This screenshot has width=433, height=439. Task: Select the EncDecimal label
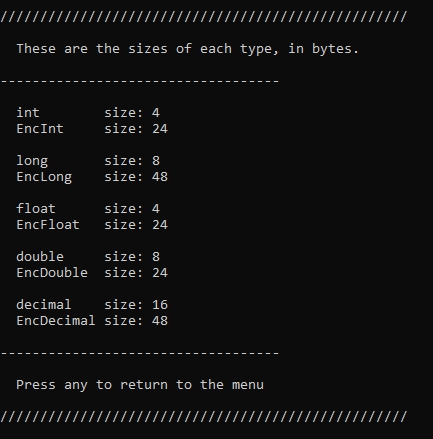pyautogui.click(x=56, y=321)
